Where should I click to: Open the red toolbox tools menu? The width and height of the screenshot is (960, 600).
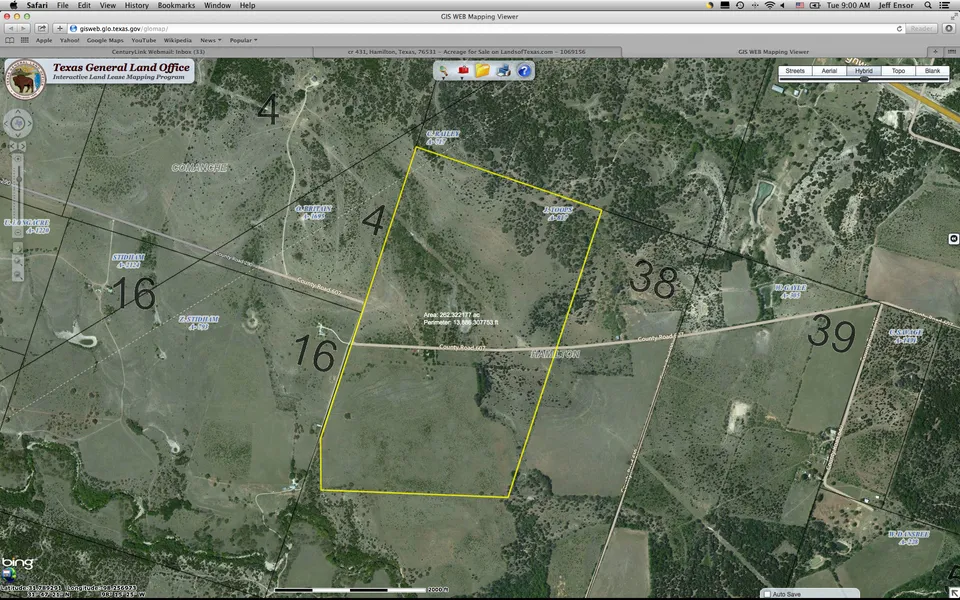(462, 70)
